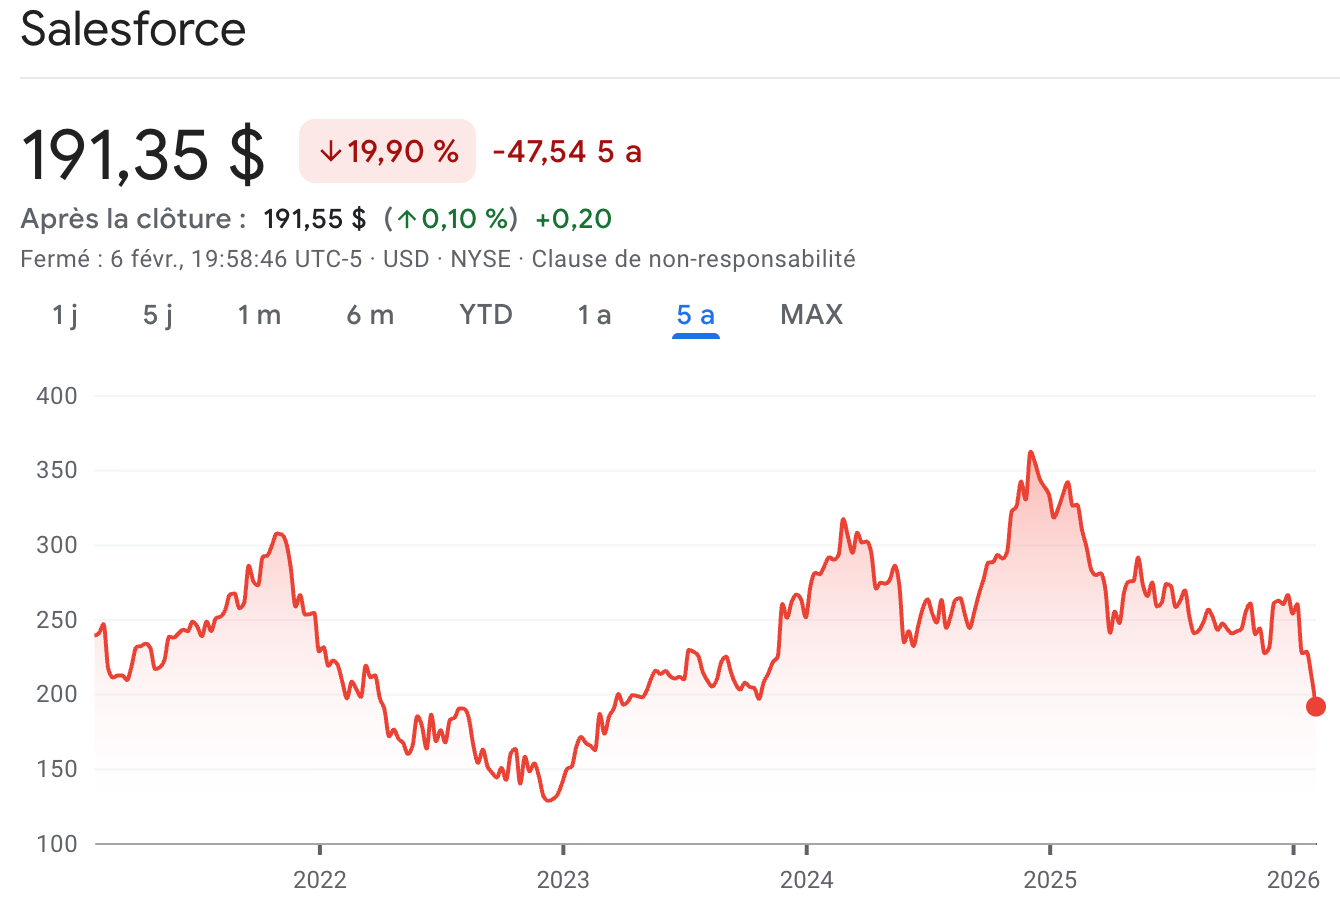Click the 2026 x-axis label
The image size is (1340, 922).
click(1293, 880)
